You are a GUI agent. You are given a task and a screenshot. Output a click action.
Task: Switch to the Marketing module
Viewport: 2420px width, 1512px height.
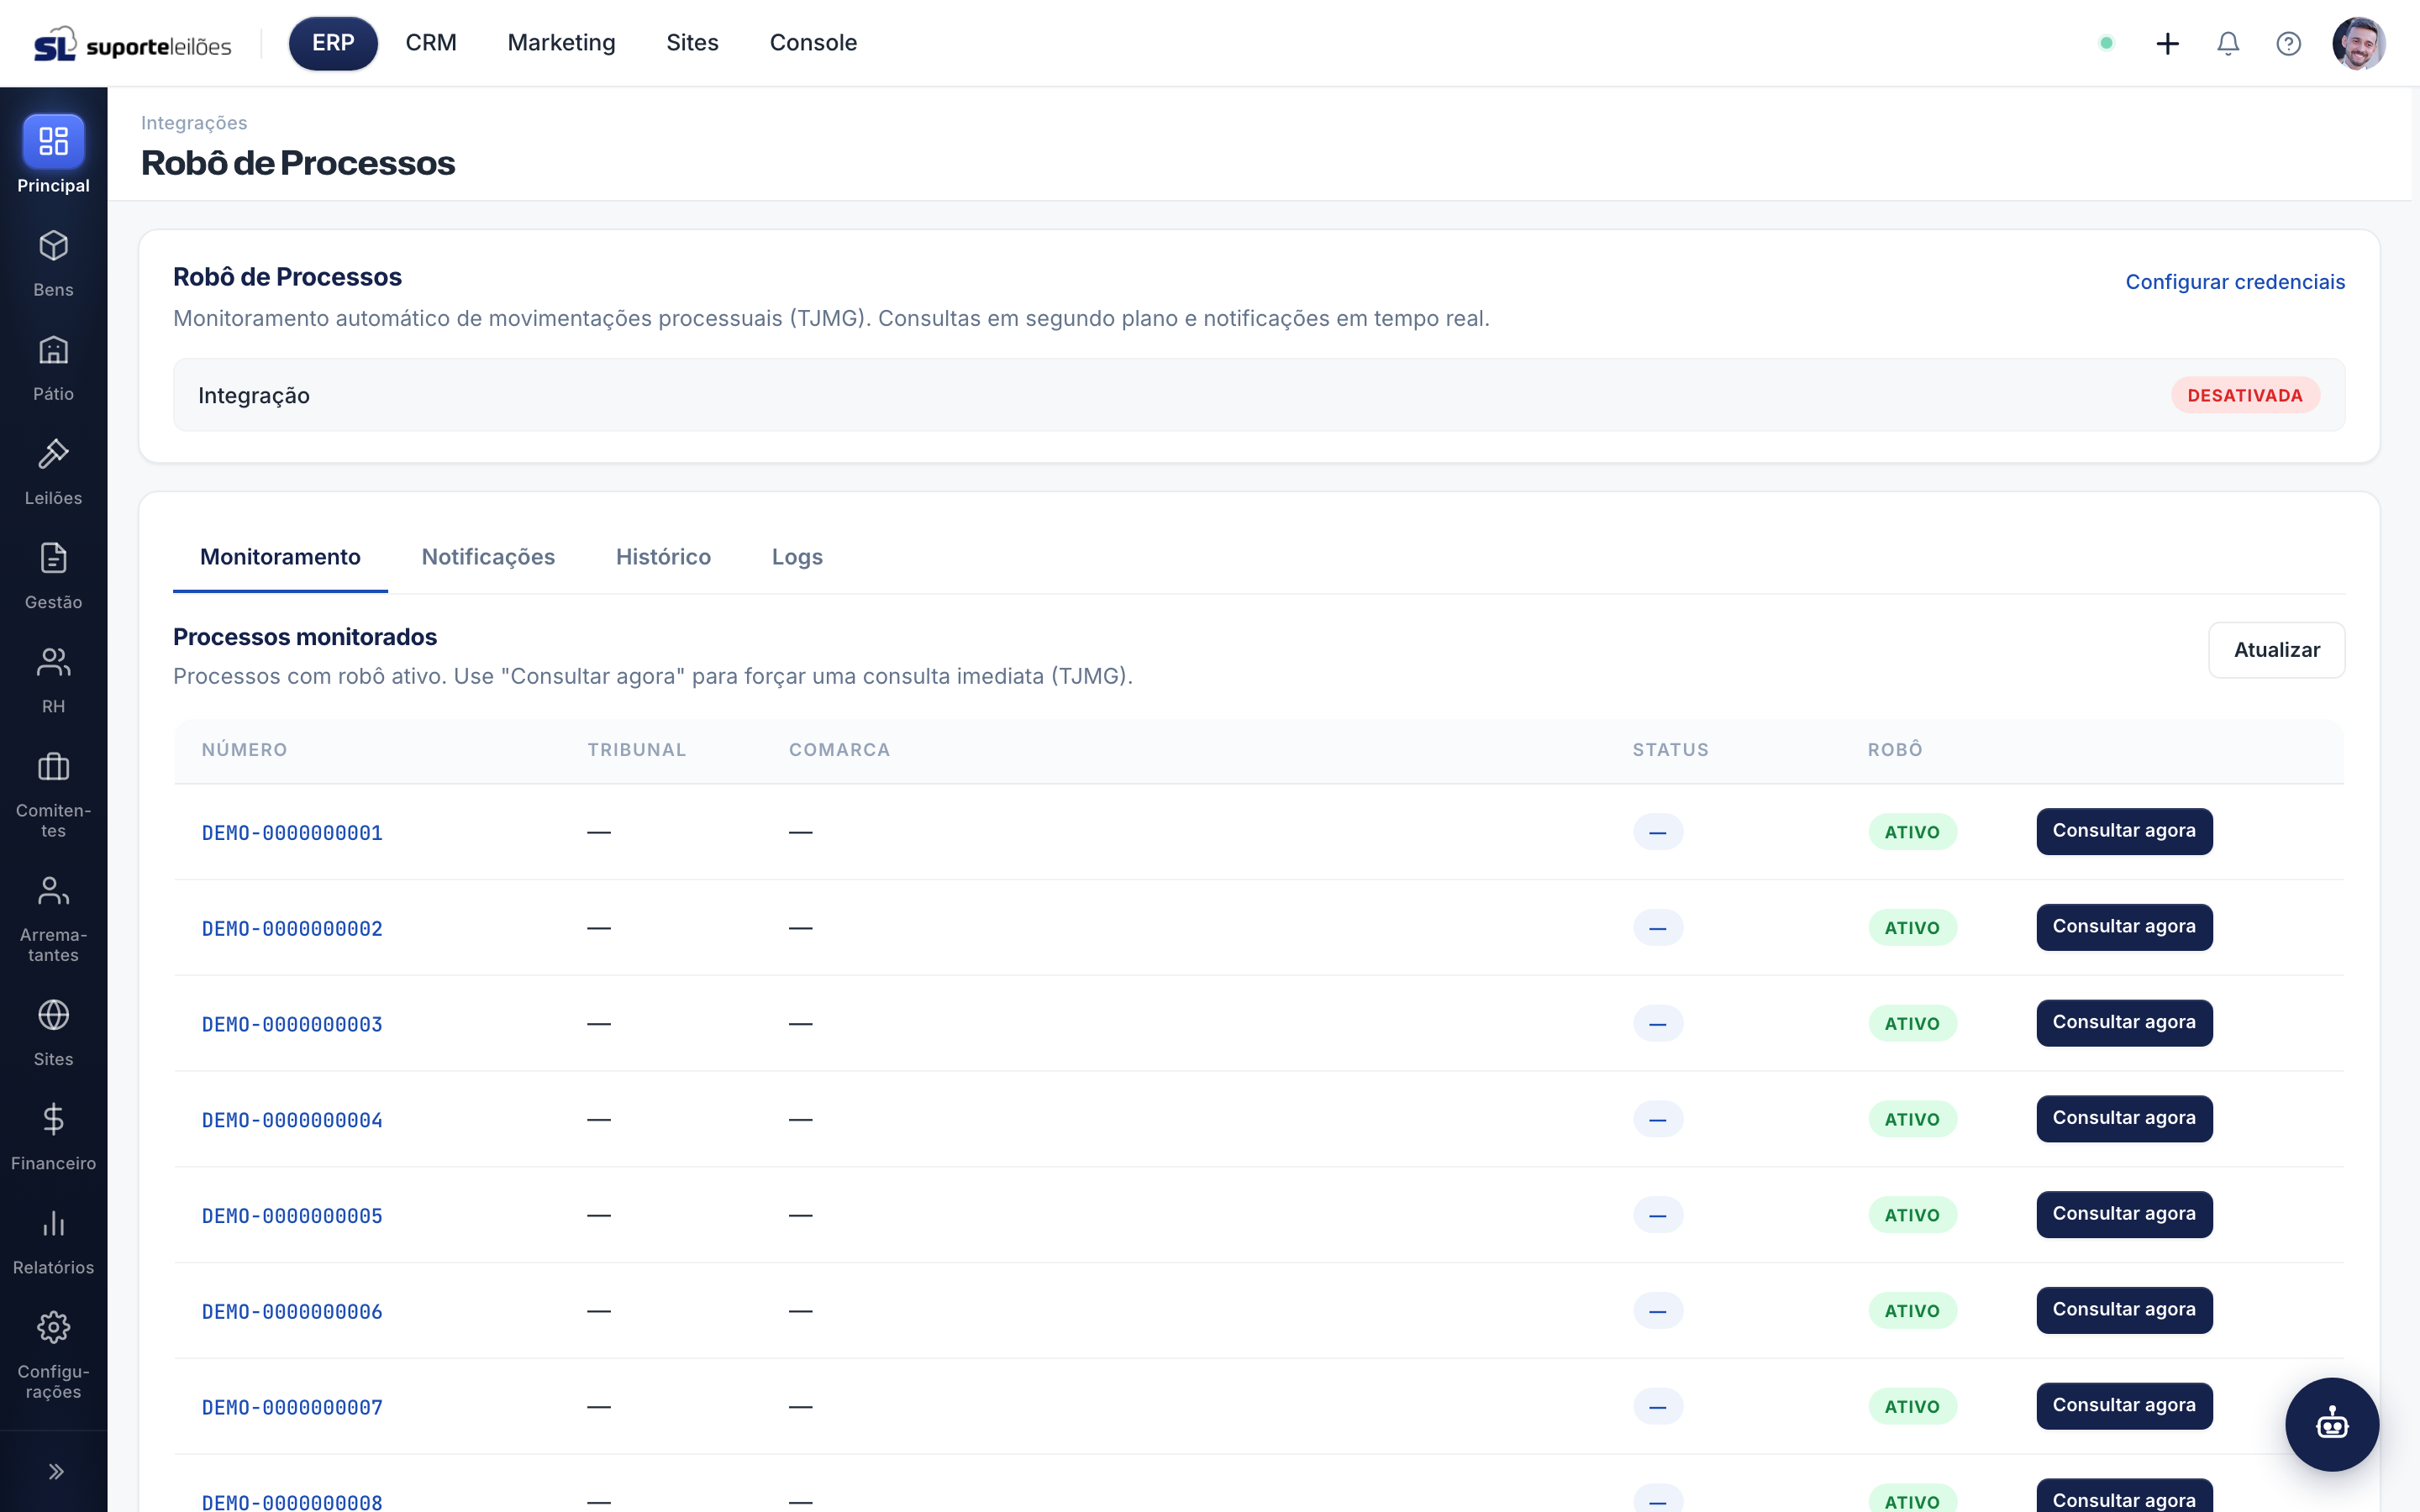click(561, 43)
